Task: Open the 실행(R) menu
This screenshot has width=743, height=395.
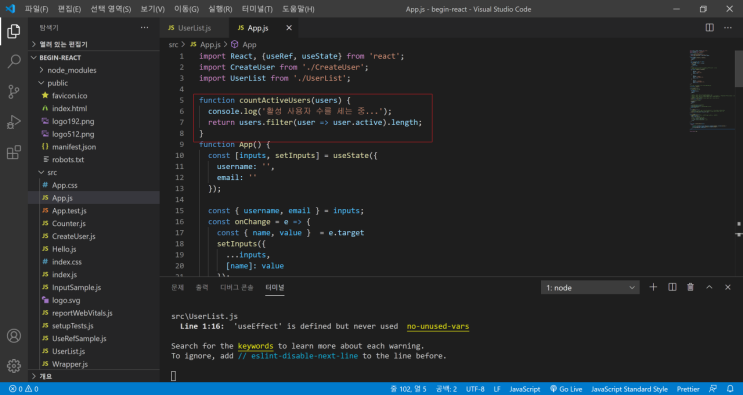Action: tap(220, 9)
